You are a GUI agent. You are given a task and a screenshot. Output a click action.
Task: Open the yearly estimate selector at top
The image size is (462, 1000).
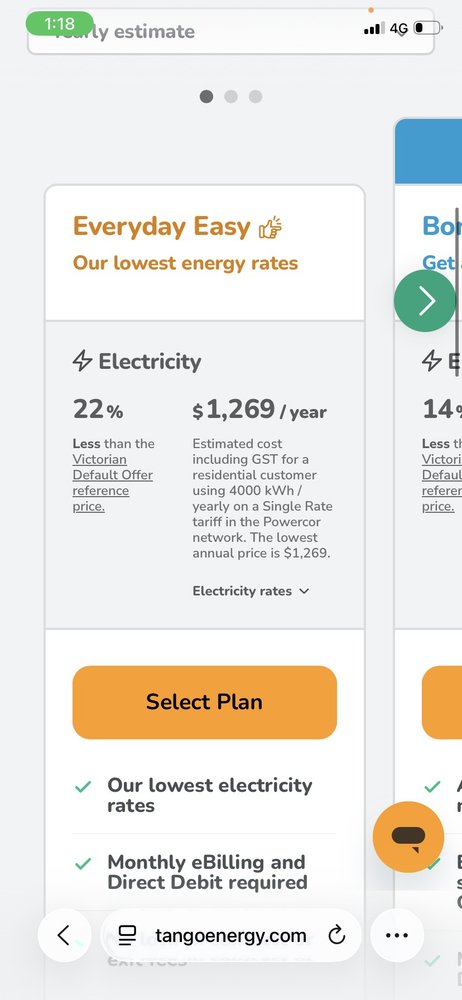[x=230, y=31]
